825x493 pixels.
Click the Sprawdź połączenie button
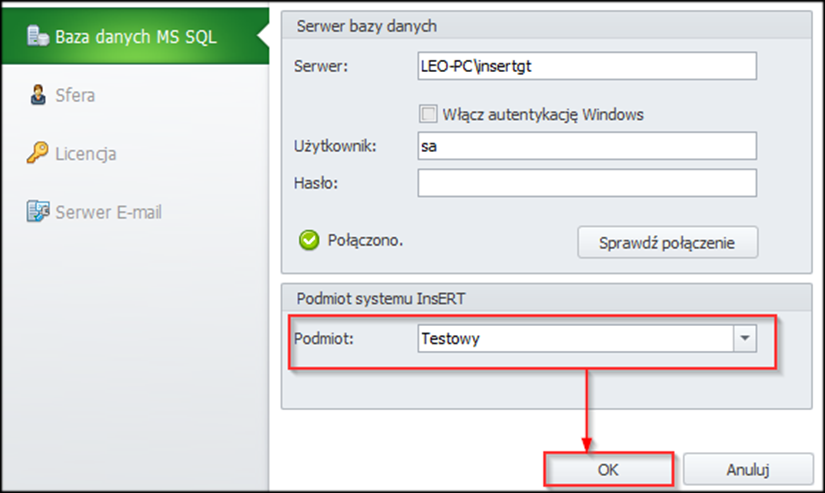[x=667, y=243]
